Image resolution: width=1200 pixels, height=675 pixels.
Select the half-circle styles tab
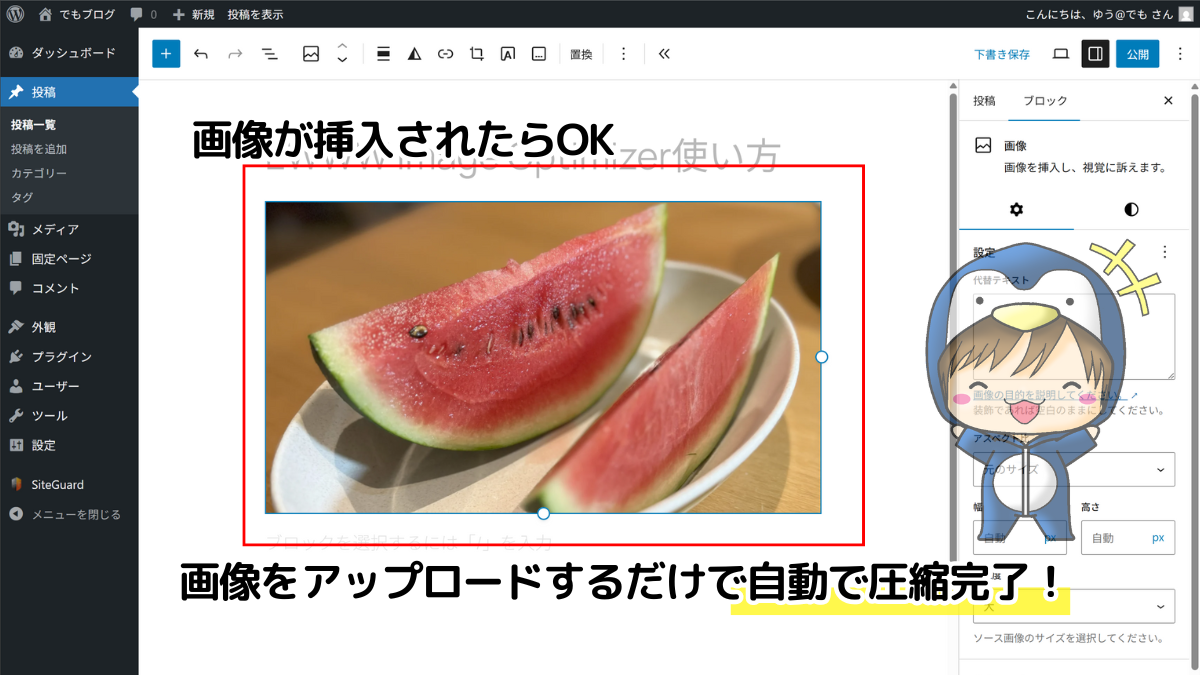[1131, 209]
